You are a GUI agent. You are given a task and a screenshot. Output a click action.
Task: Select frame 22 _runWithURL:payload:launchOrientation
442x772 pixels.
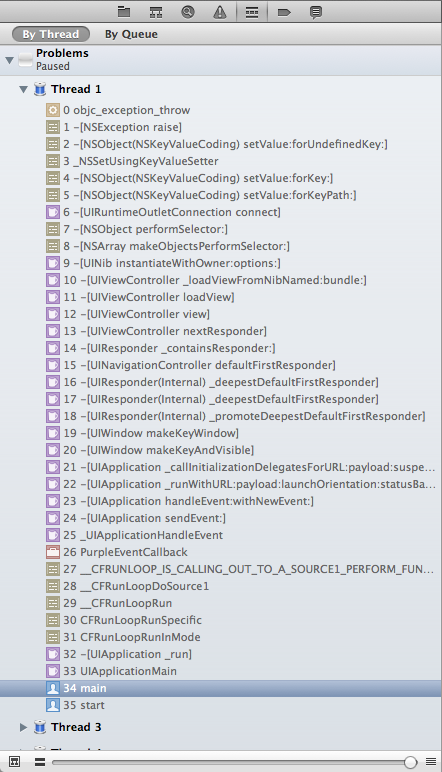click(221, 484)
